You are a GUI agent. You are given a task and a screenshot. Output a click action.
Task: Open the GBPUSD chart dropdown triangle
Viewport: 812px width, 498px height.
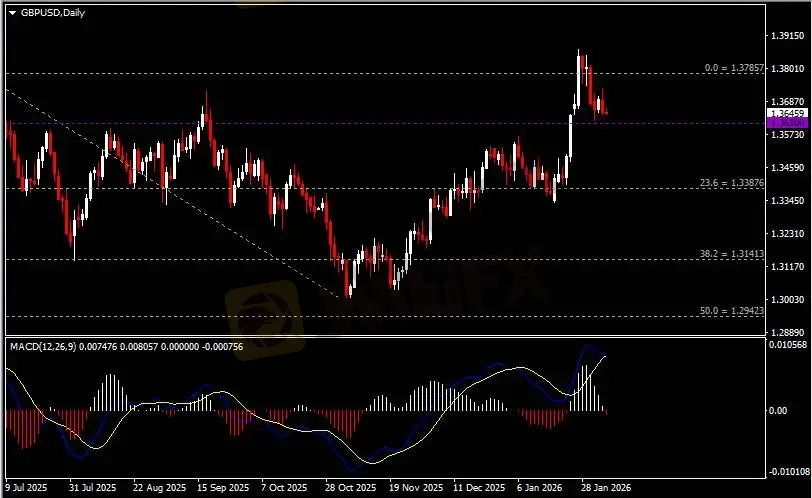pyautogui.click(x=12, y=13)
